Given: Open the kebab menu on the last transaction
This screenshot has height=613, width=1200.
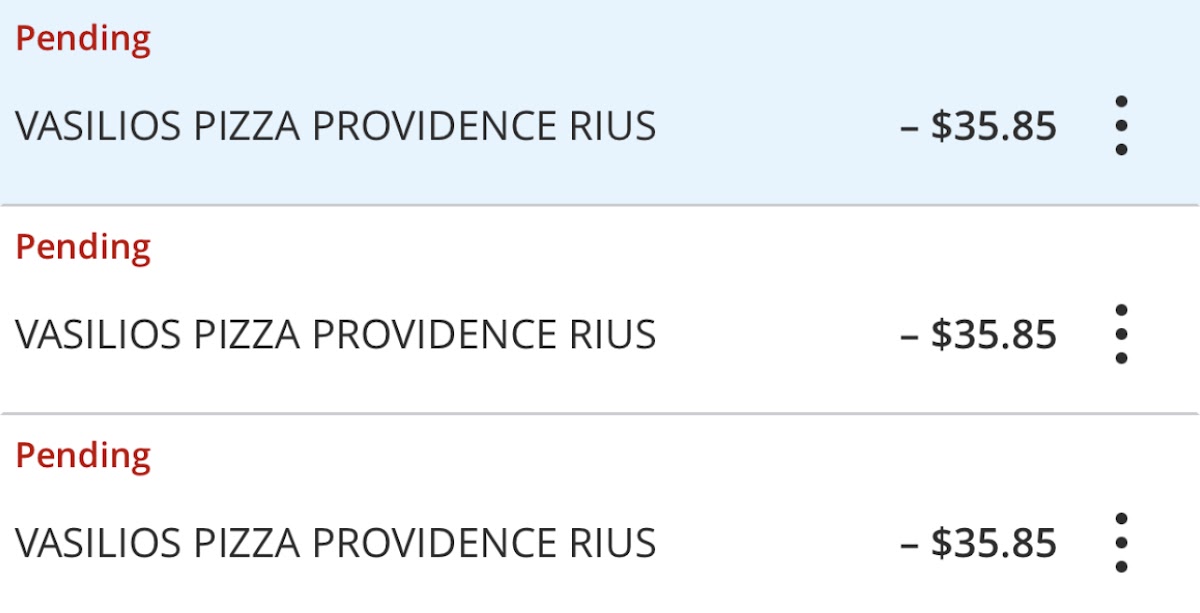Looking at the screenshot, I should [x=1121, y=543].
